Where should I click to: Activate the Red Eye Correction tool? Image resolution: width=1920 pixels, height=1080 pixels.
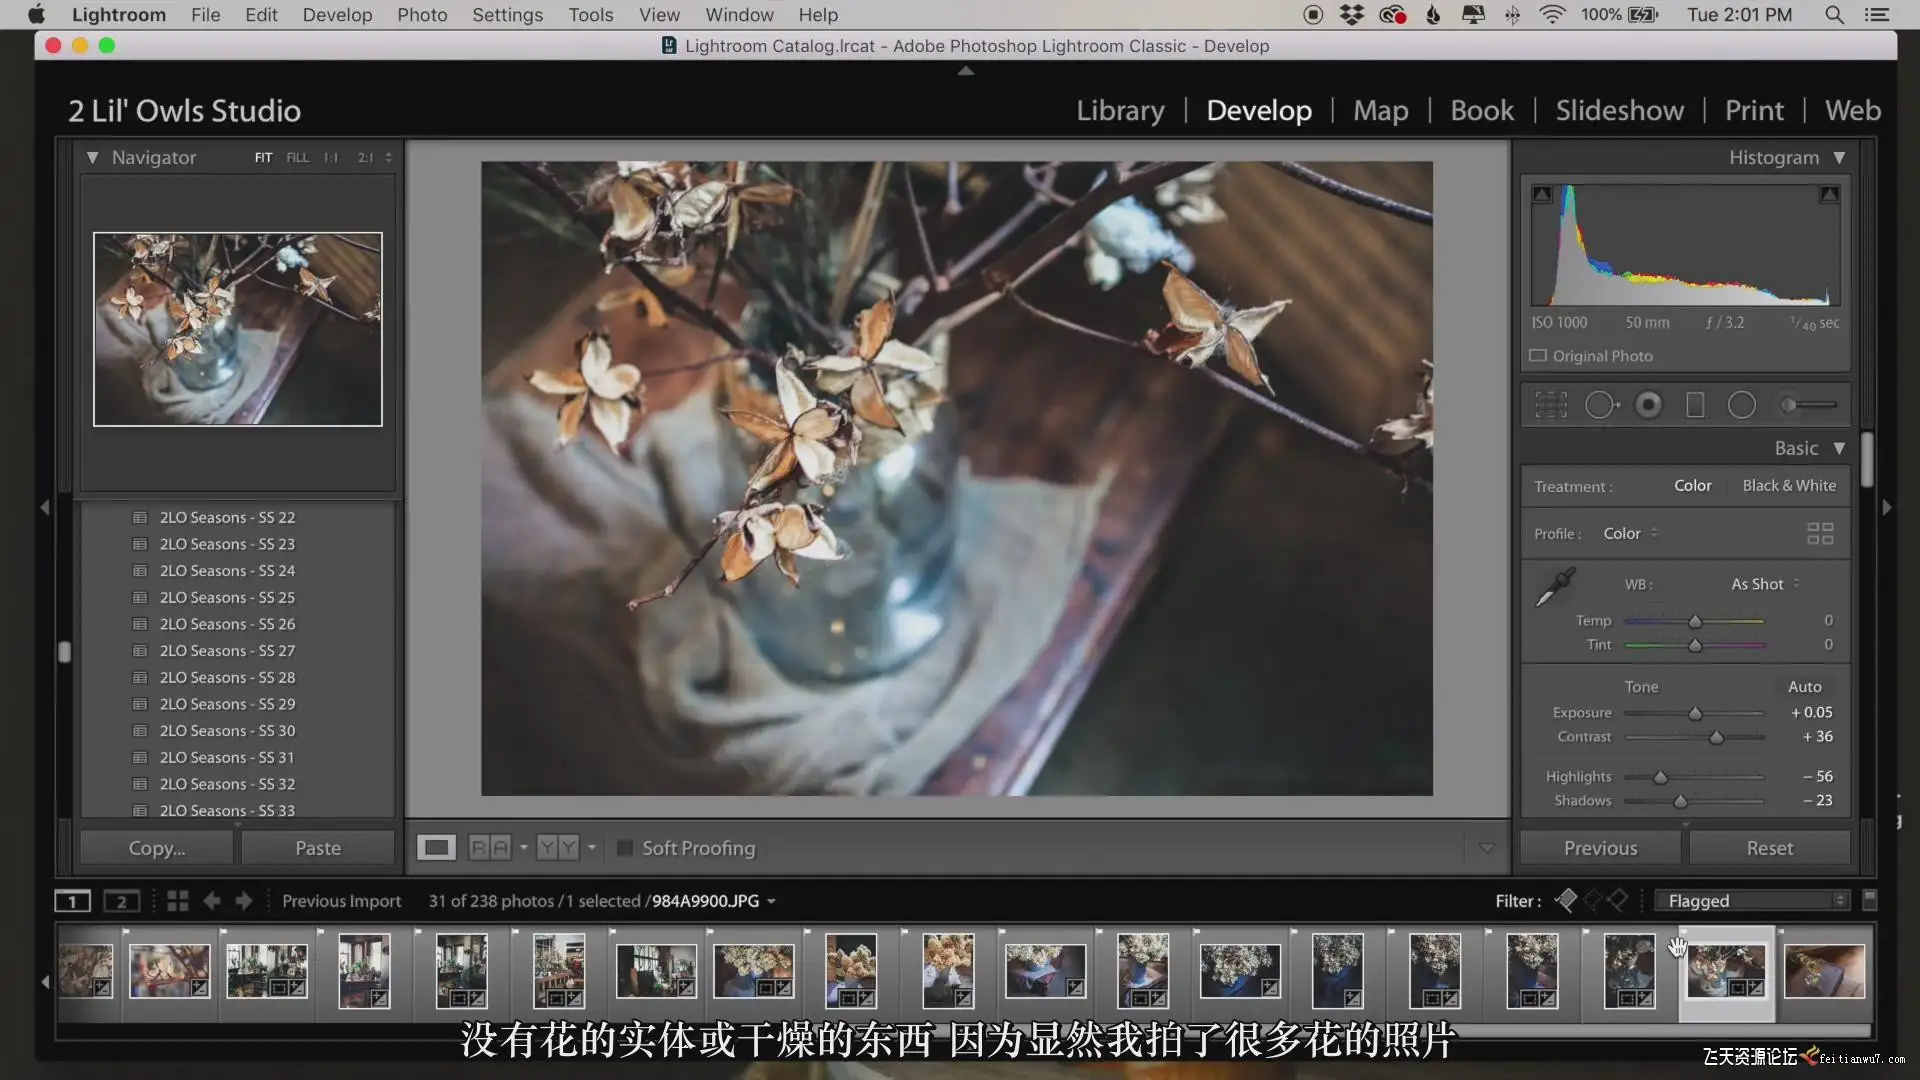click(1648, 405)
